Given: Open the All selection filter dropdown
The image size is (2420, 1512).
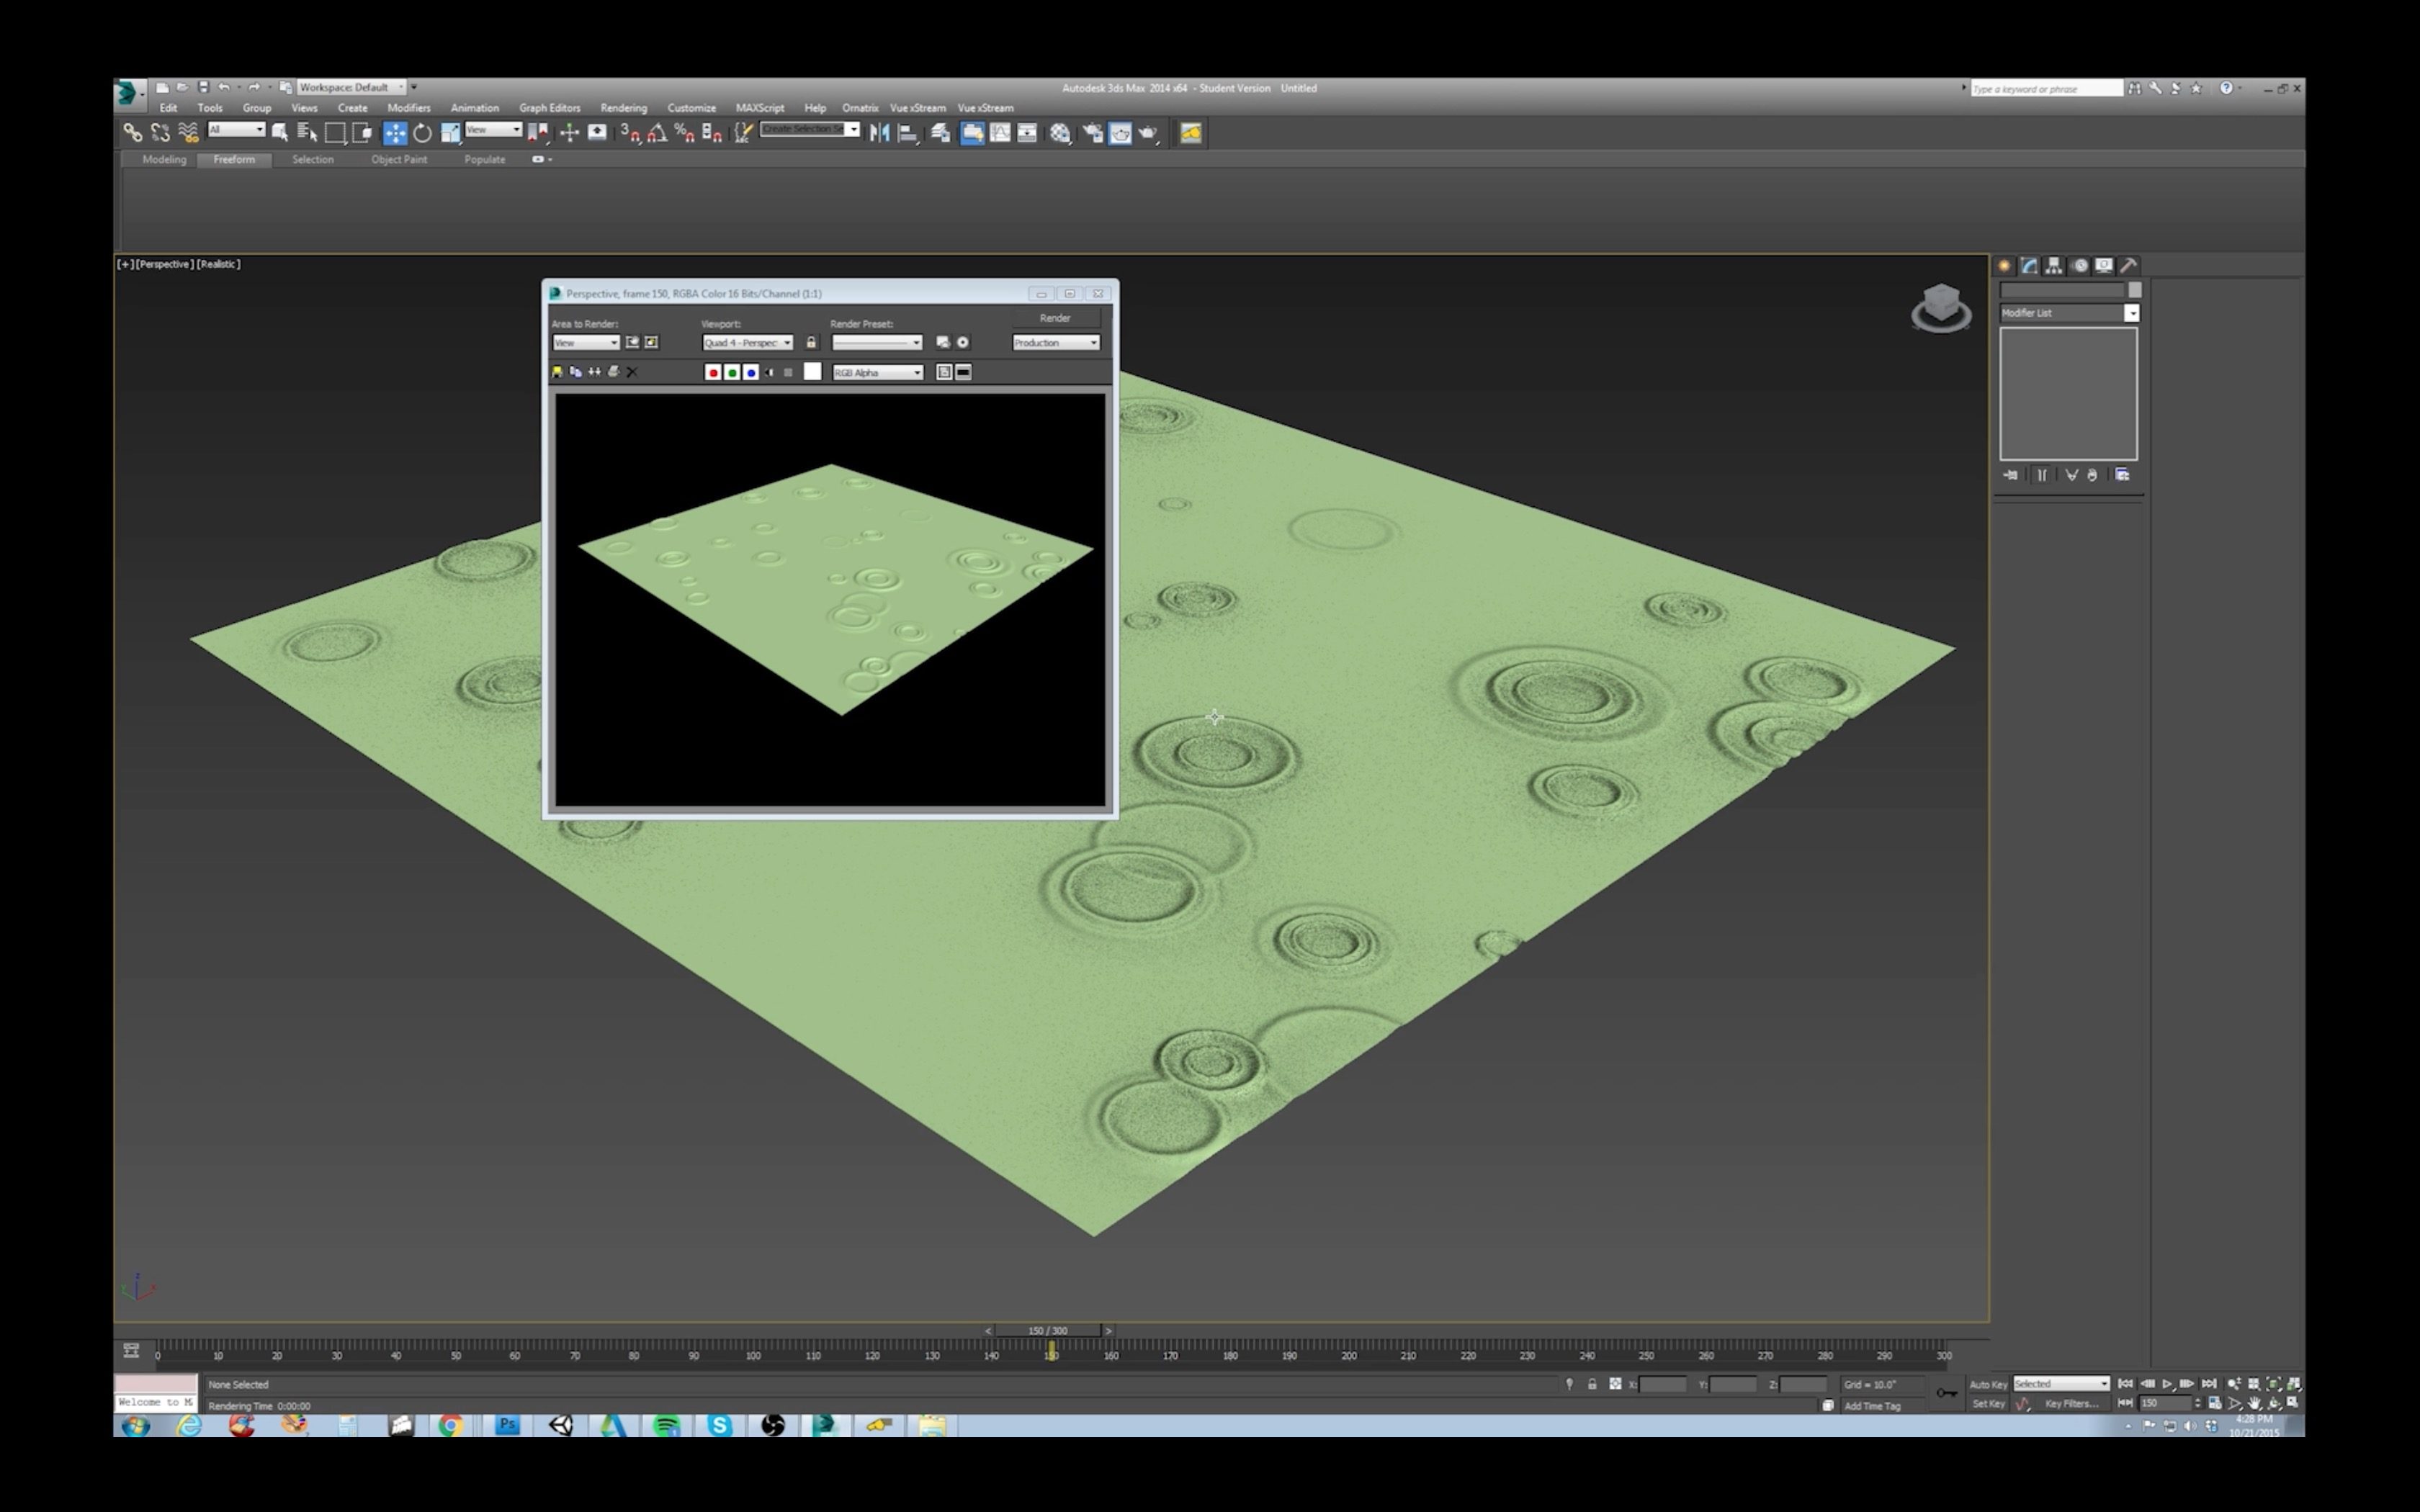Looking at the screenshot, I should click(x=236, y=130).
